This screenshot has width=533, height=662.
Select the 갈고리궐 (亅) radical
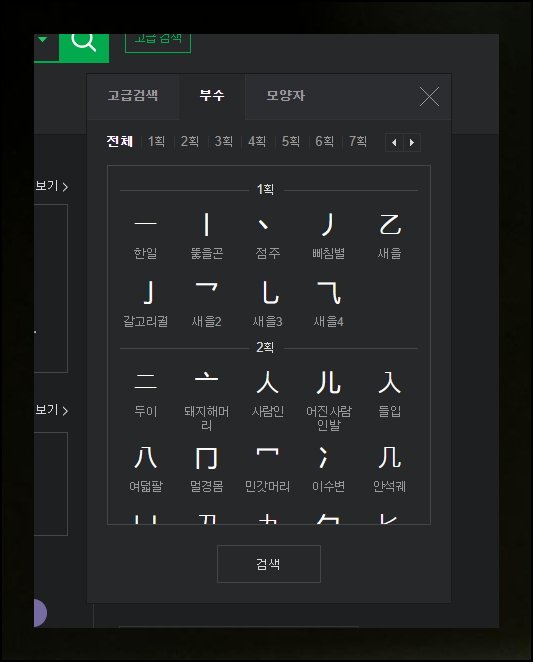pos(145,304)
